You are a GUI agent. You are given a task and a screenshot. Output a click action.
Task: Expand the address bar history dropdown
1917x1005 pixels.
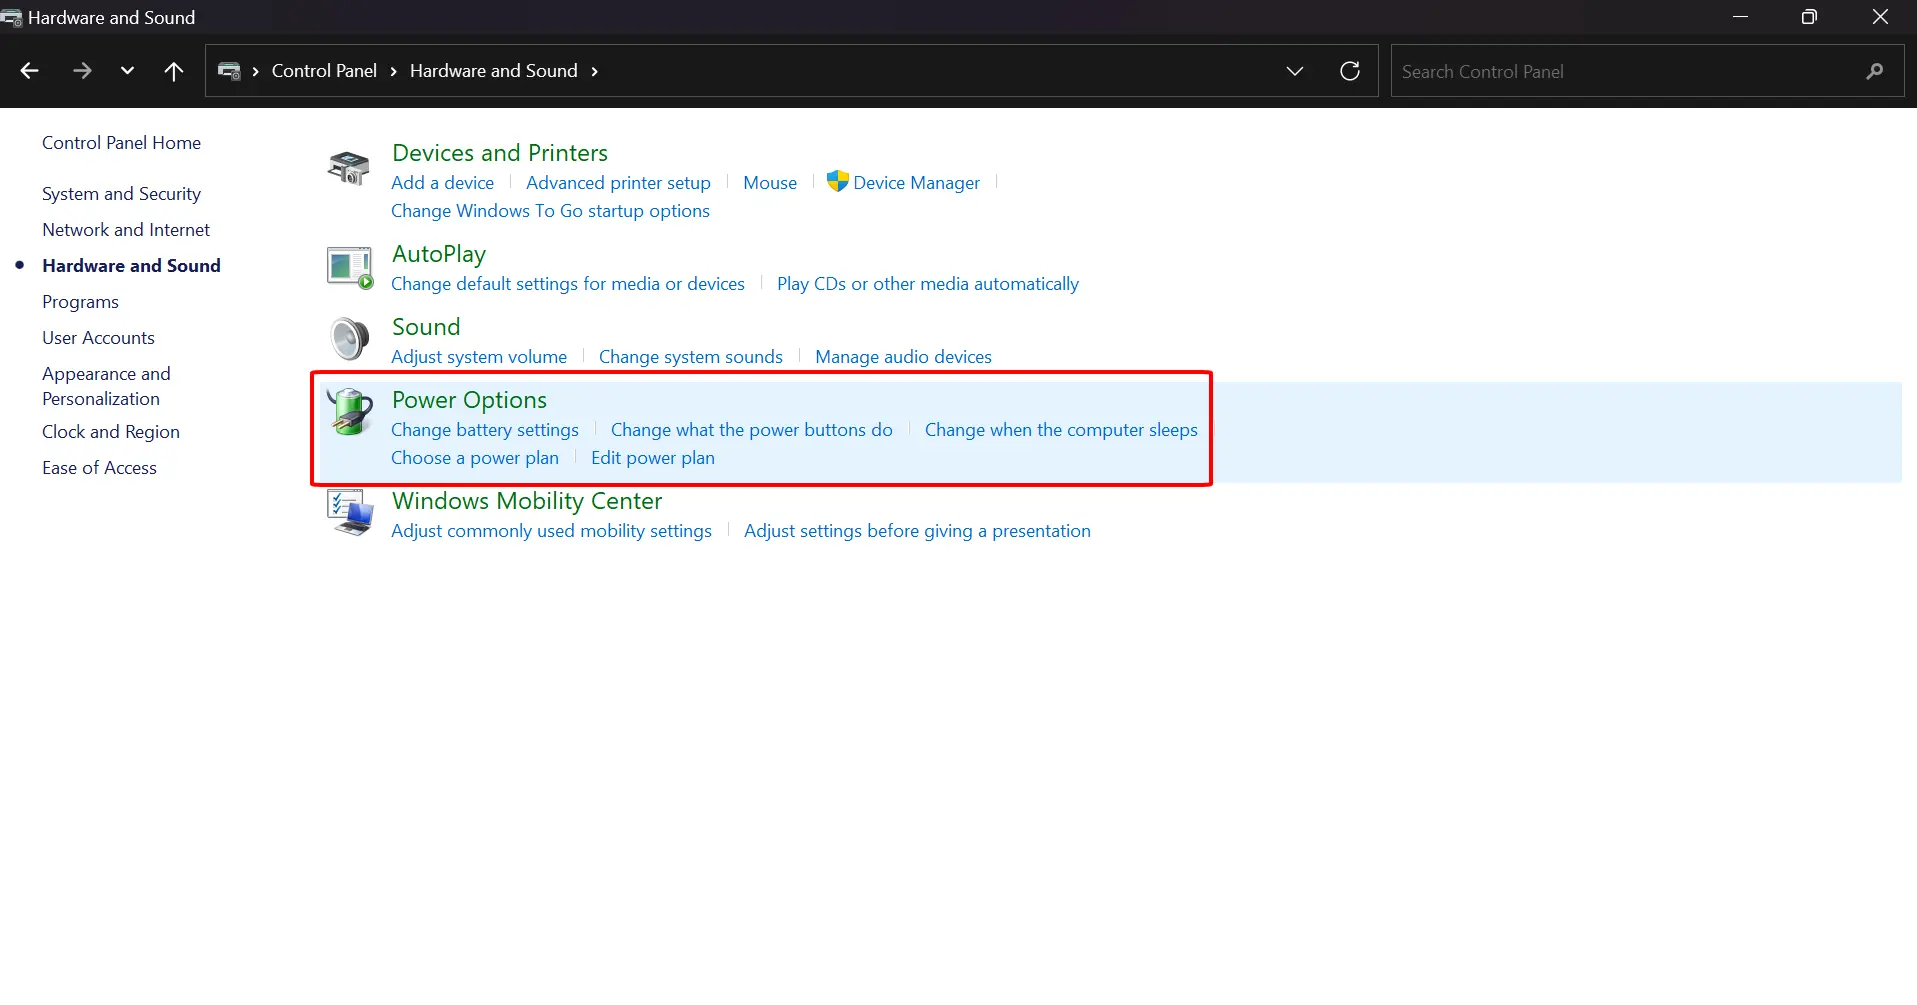[x=1295, y=71]
